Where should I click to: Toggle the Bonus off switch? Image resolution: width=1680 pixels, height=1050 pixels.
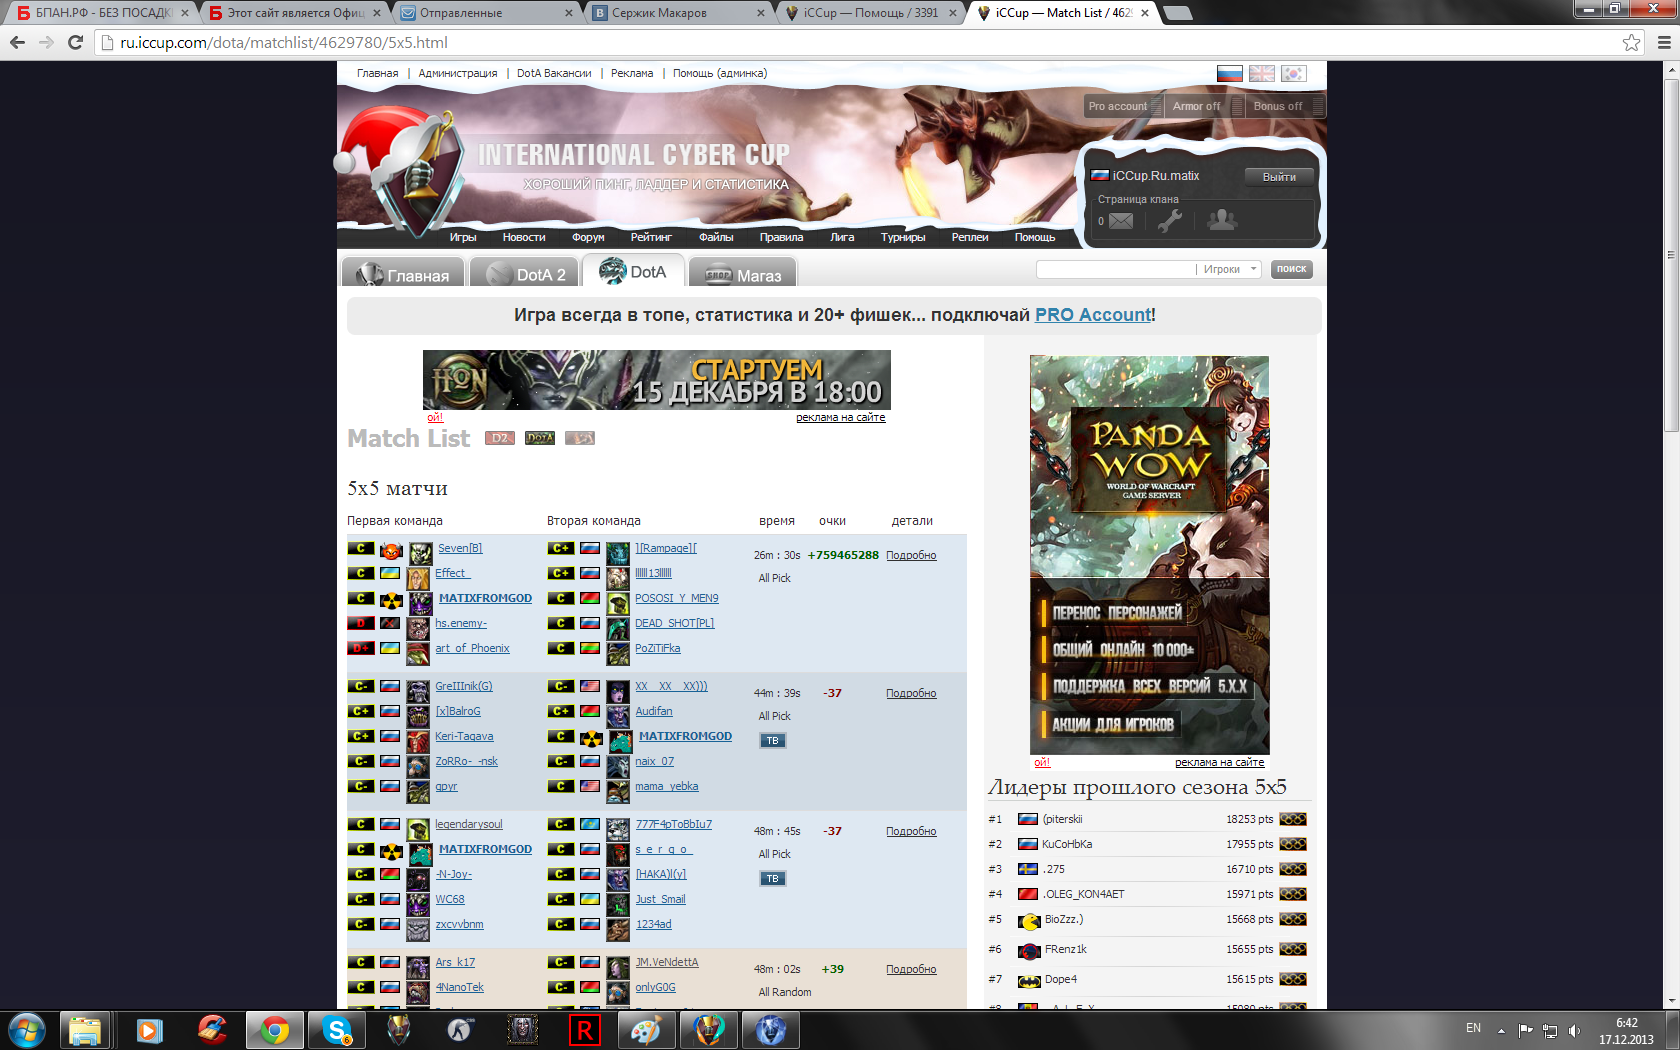click(x=1286, y=106)
